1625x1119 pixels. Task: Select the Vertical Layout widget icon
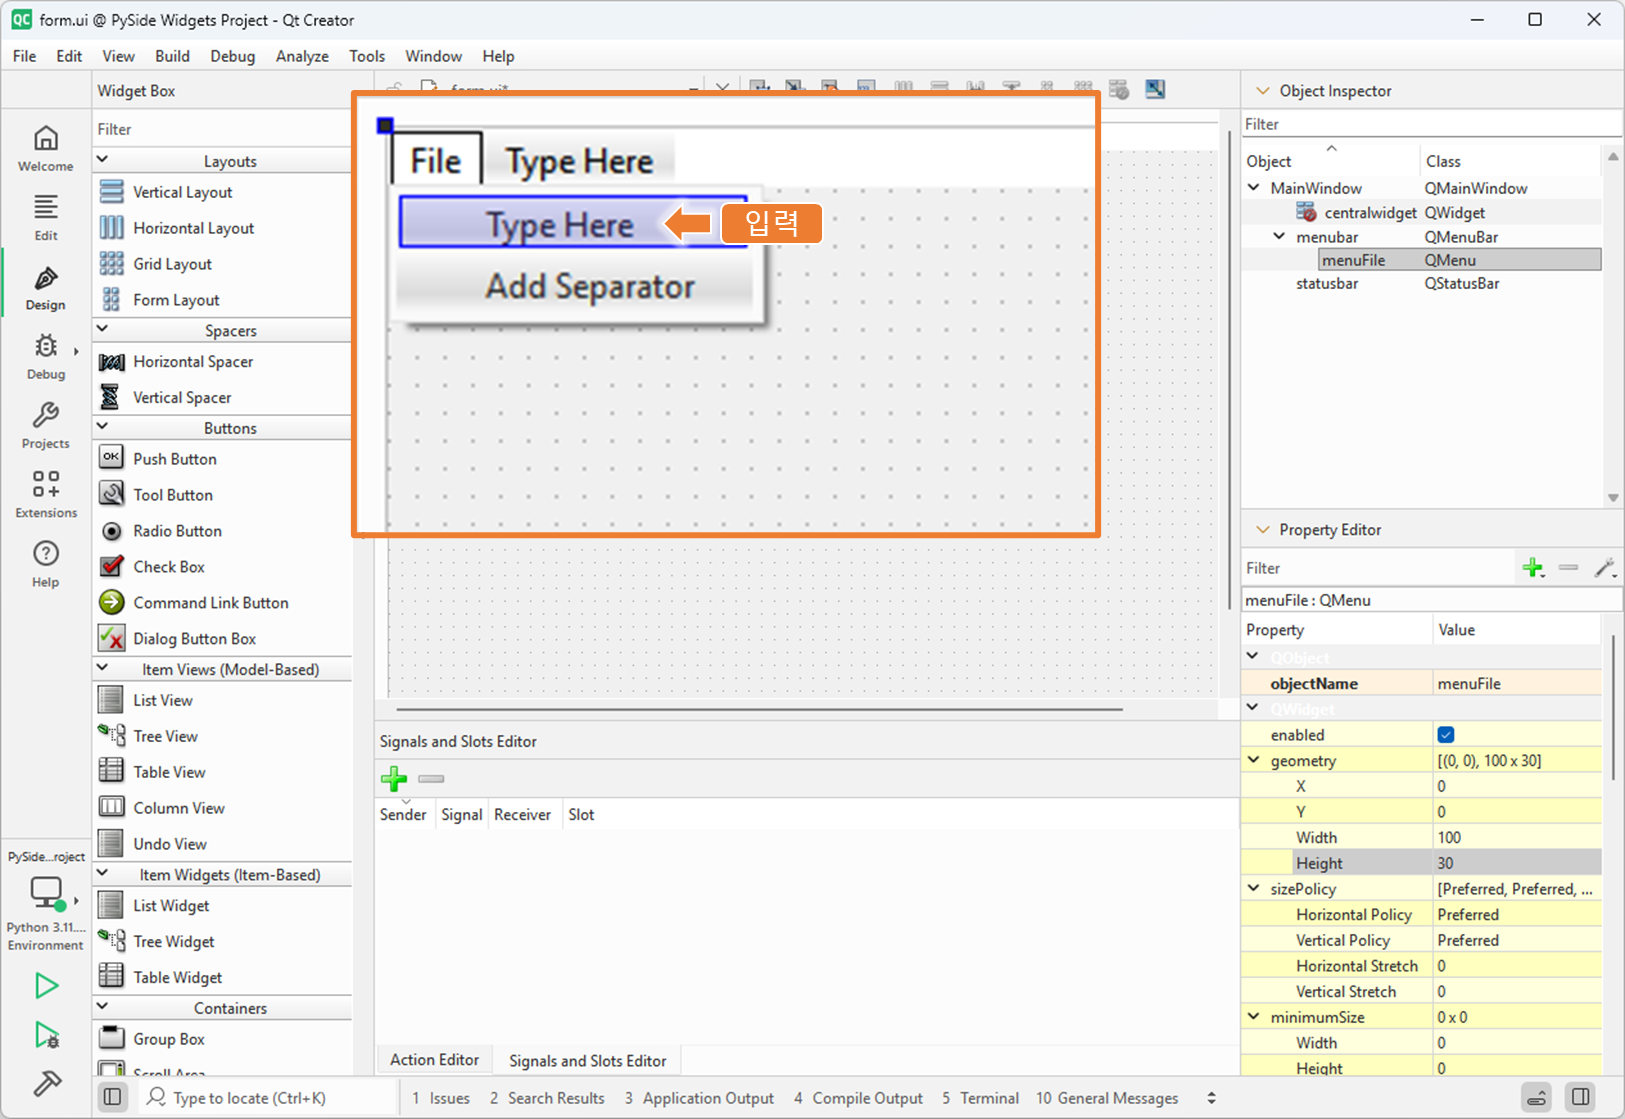(112, 192)
